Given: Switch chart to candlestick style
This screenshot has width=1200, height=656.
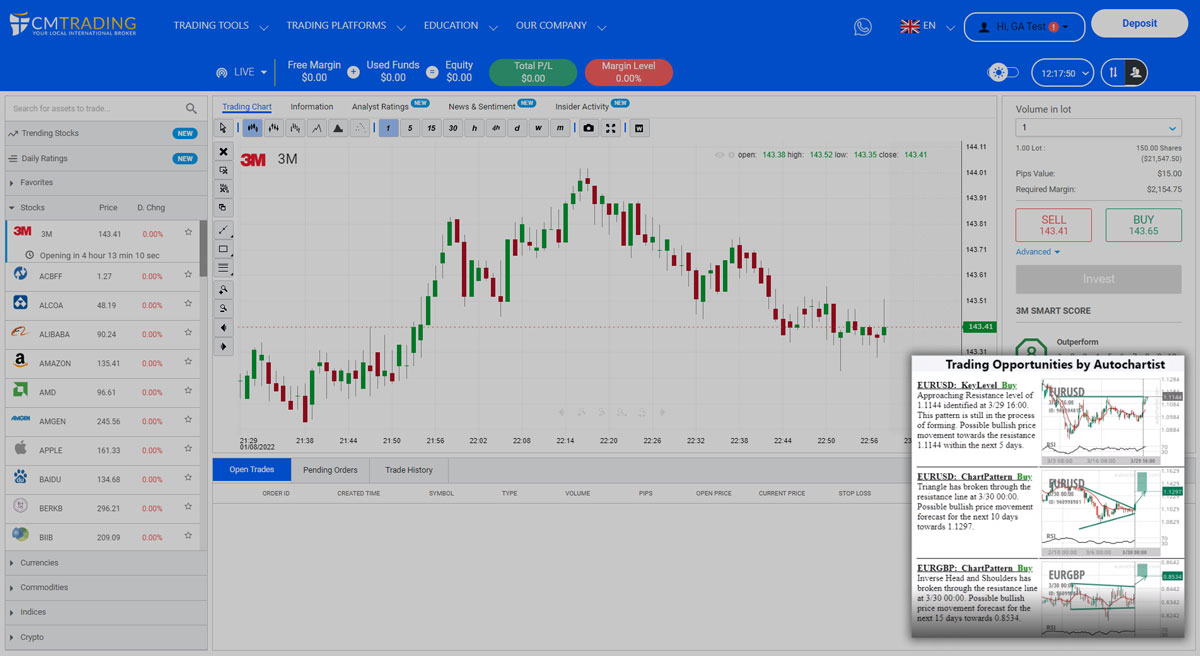Looking at the screenshot, I should coord(251,128).
